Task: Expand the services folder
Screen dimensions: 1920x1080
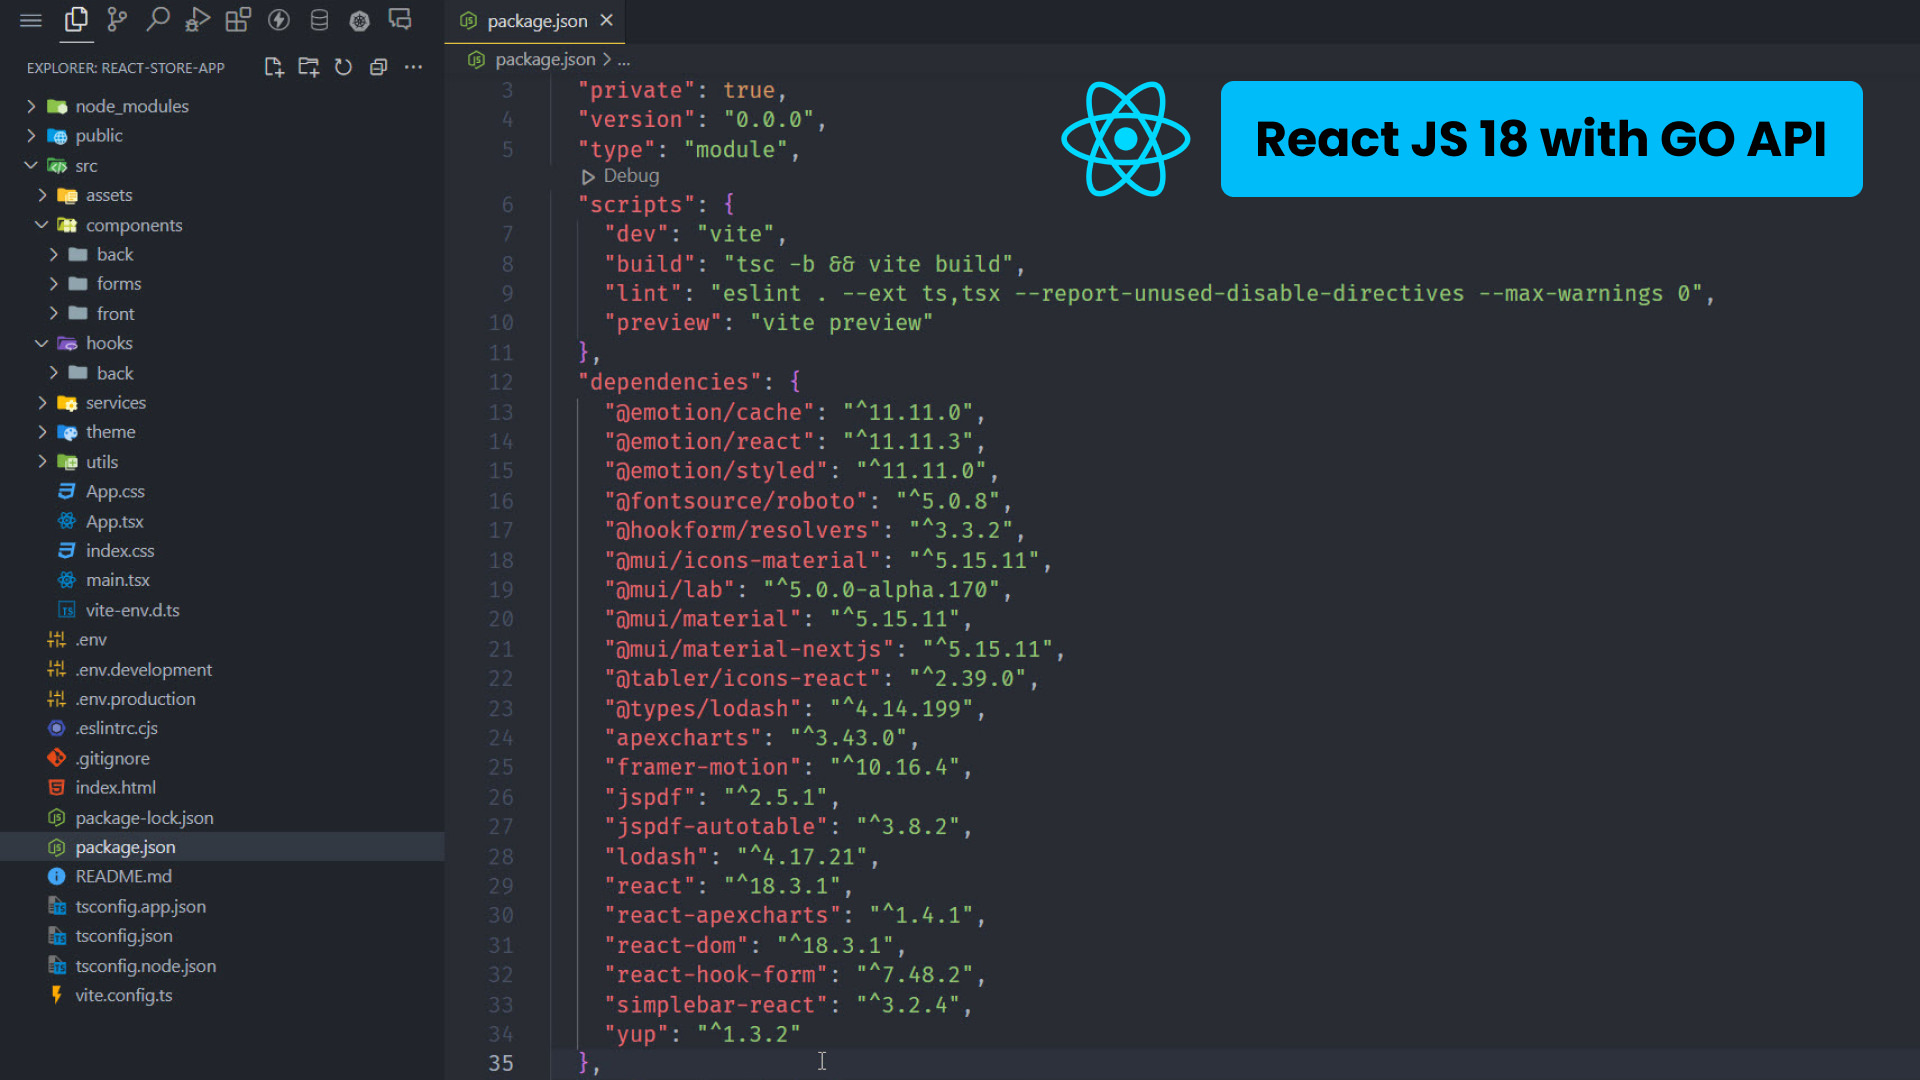Action: (x=115, y=403)
